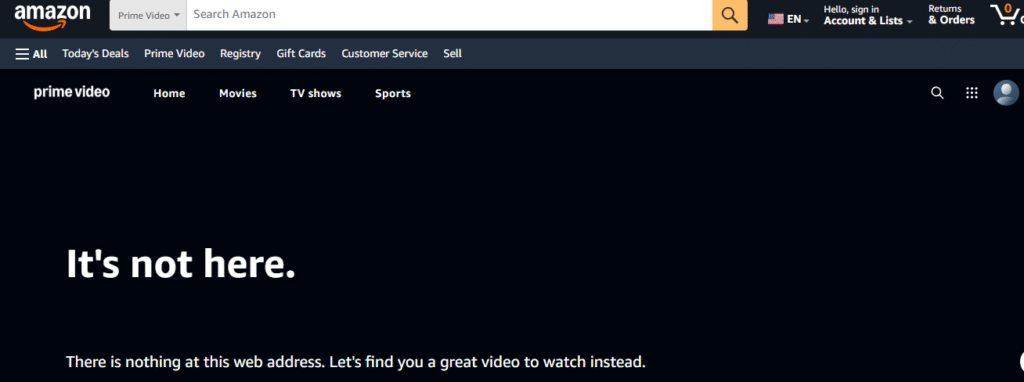The height and width of the screenshot is (382, 1024).
Task: Select the Sports tab
Action: (392, 93)
